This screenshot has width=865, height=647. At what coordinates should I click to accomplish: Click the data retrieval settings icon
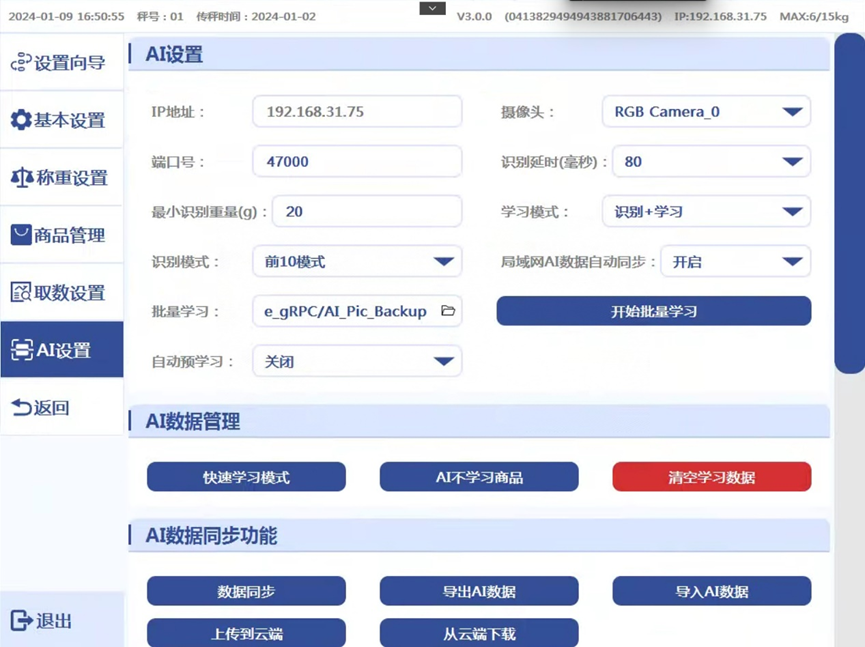pyautogui.click(x=21, y=292)
